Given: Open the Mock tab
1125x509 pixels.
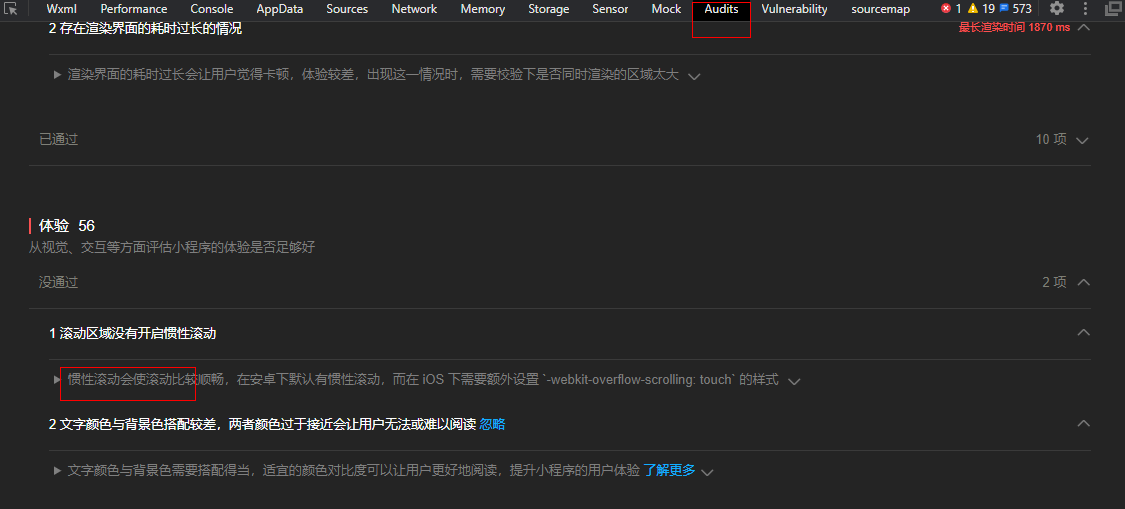Looking at the screenshot, I should (x=667, y=9).
